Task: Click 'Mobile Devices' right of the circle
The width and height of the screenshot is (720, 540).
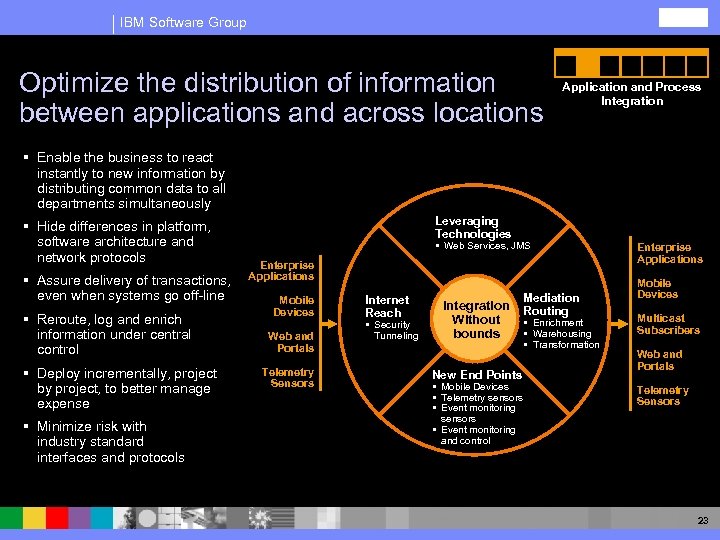Action: point(657,288)
